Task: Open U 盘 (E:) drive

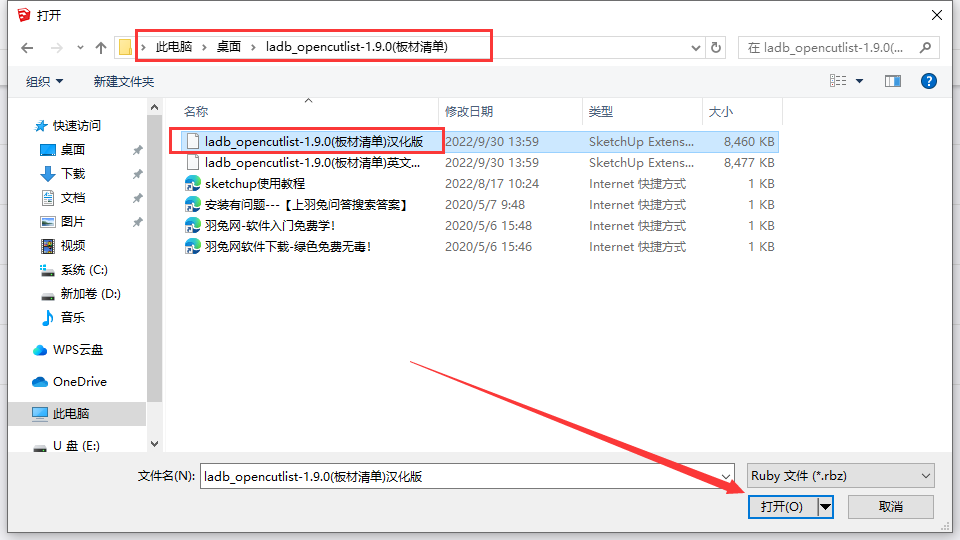Action: pos(66,446)
